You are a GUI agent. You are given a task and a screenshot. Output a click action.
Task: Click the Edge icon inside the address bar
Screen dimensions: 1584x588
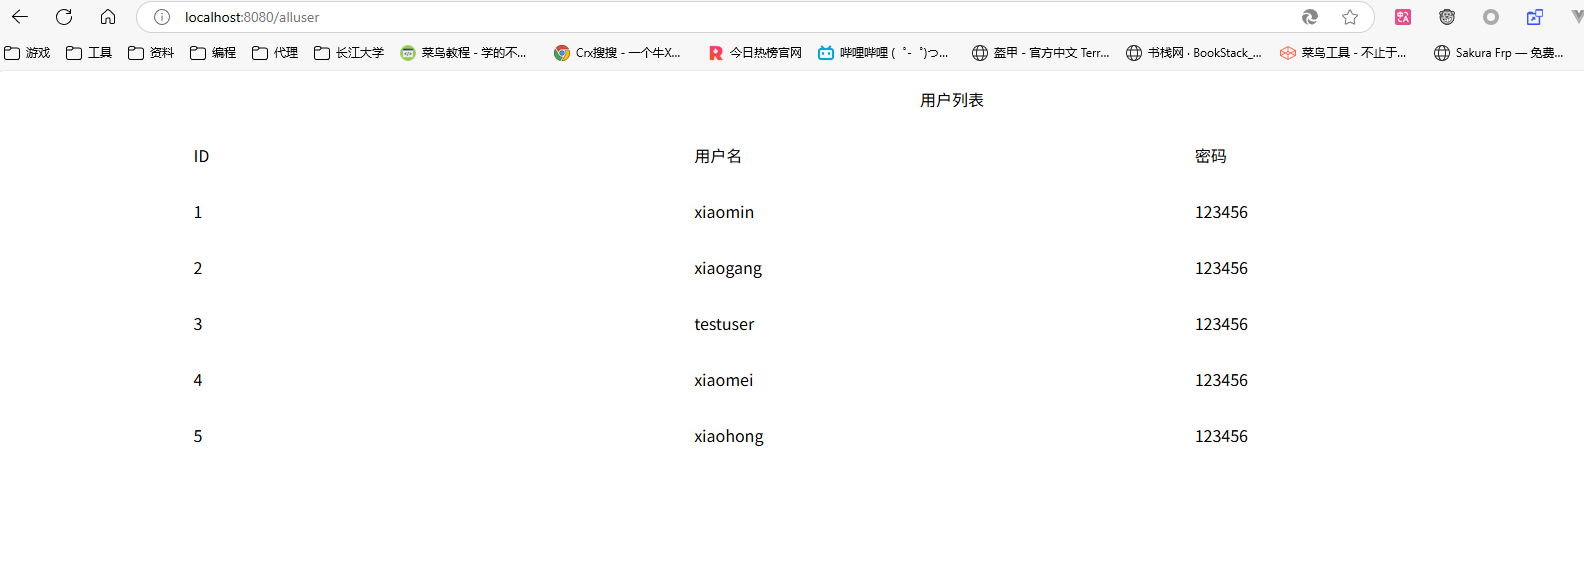coord(1309,17)
